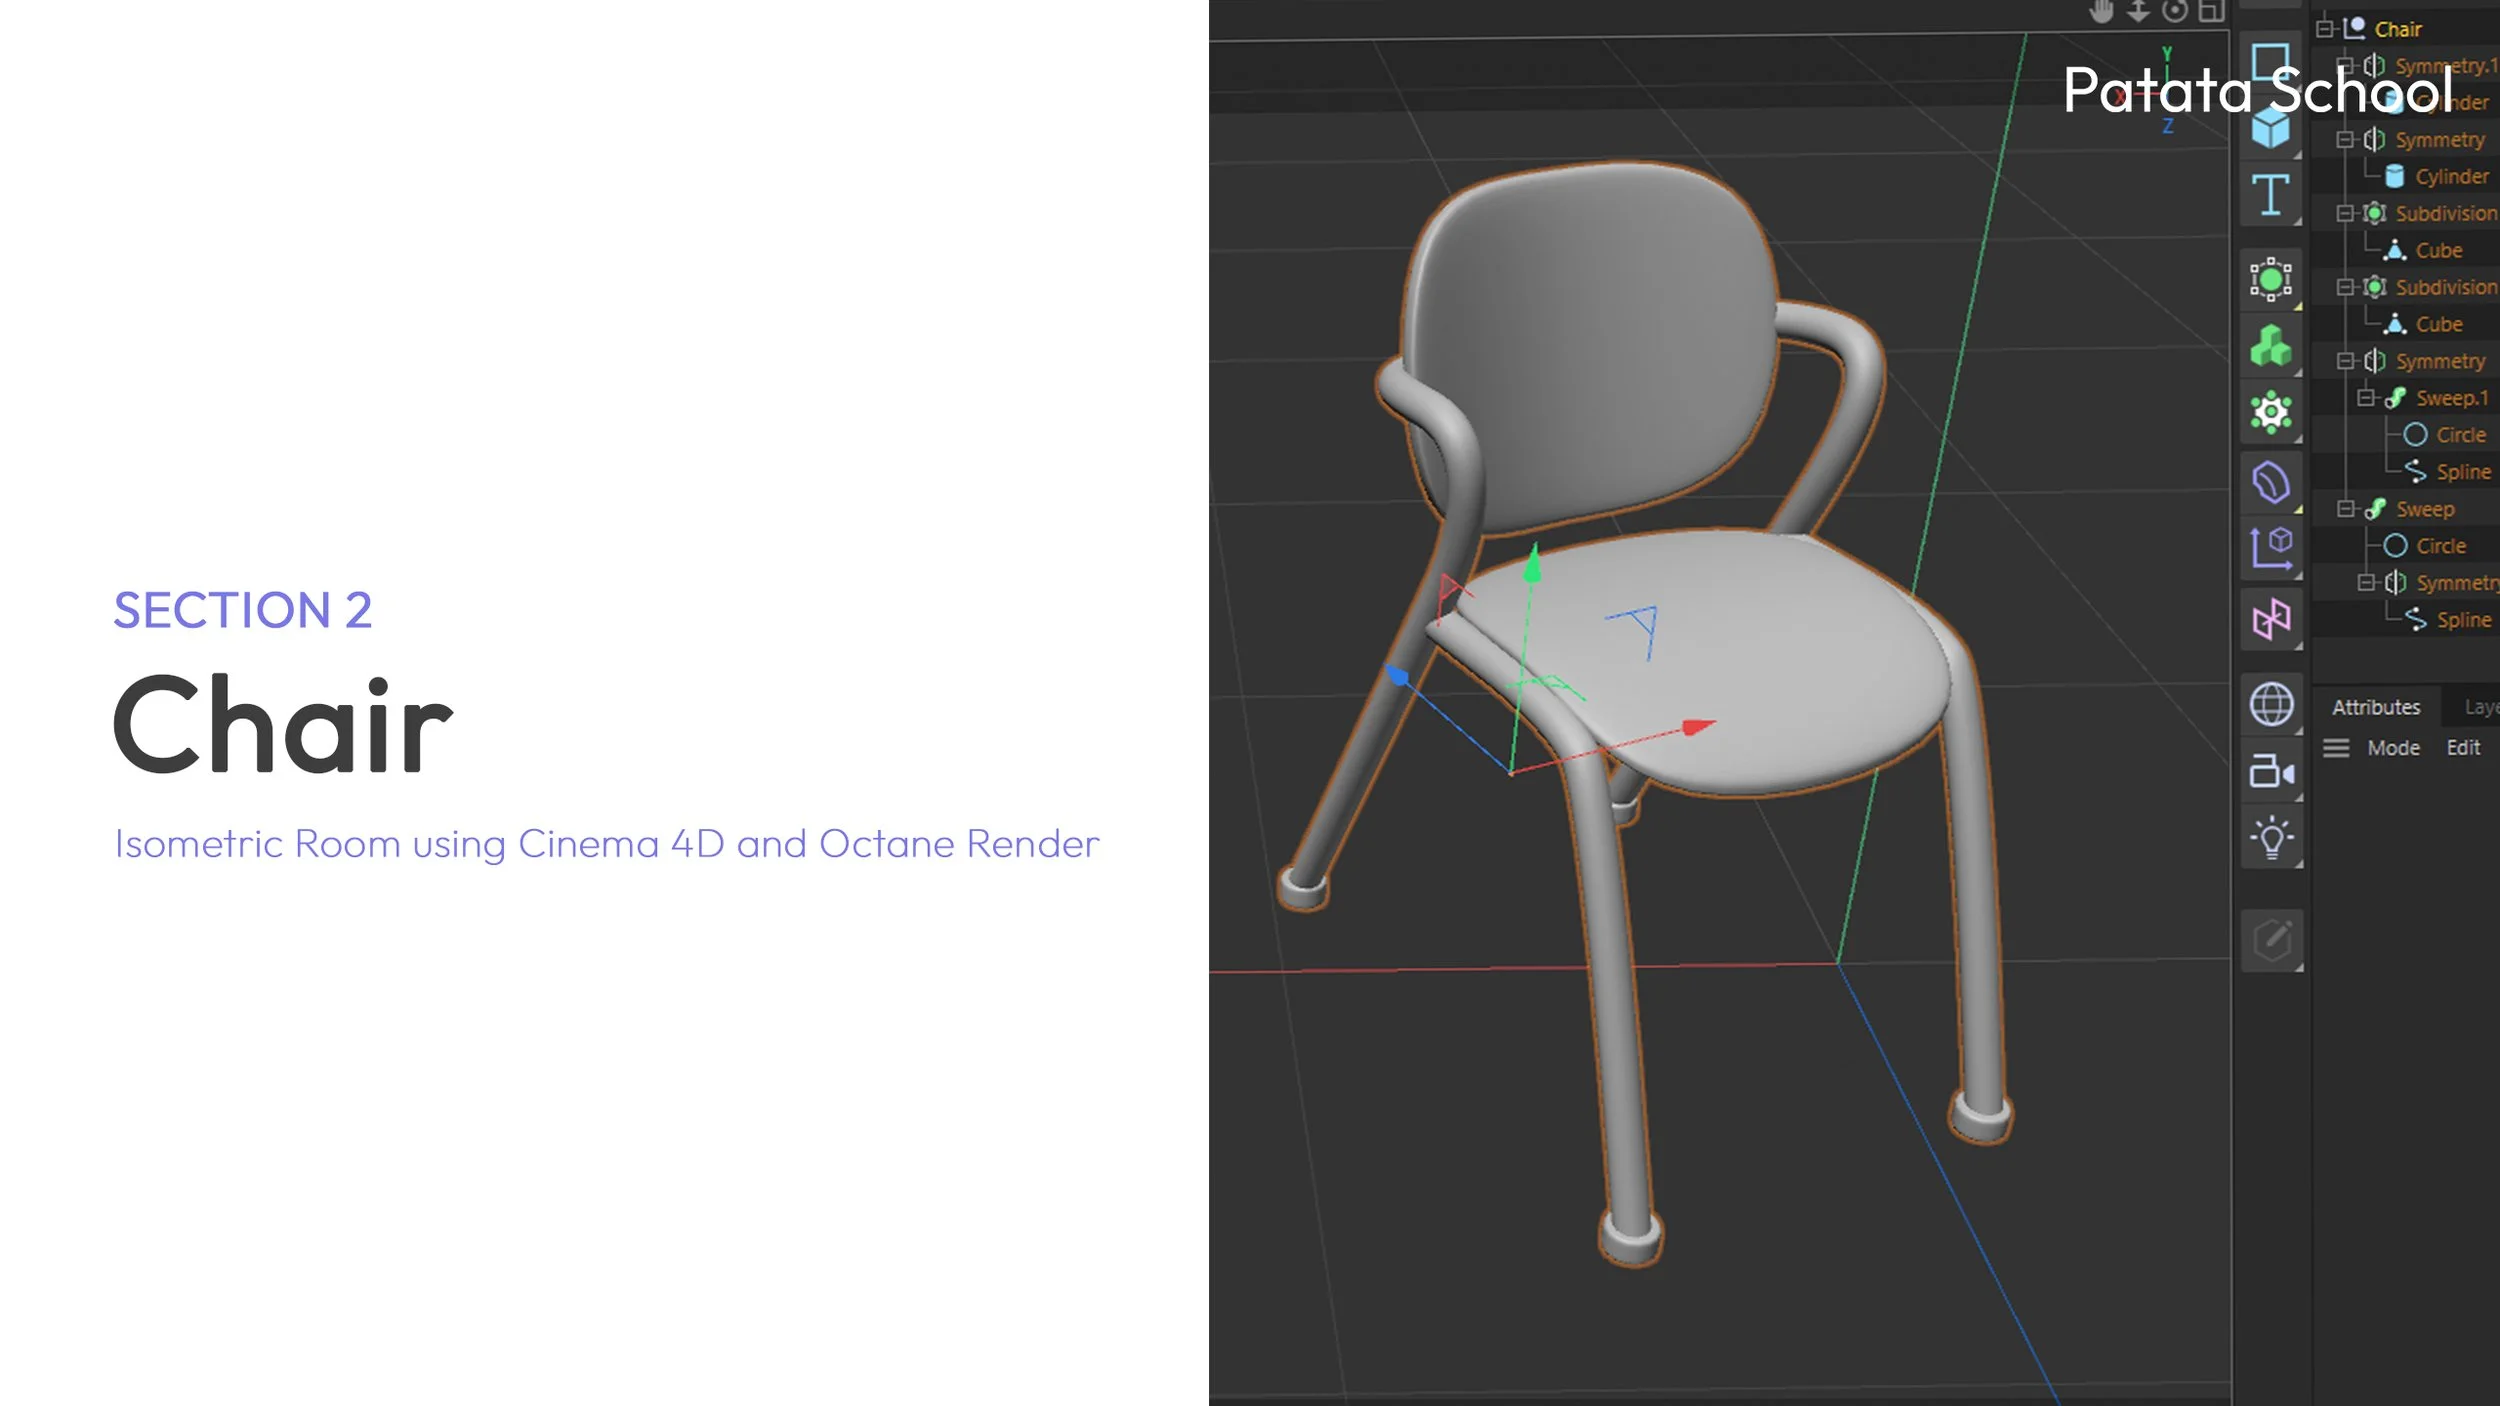Select the purple Bend deformer icon

2270,482
